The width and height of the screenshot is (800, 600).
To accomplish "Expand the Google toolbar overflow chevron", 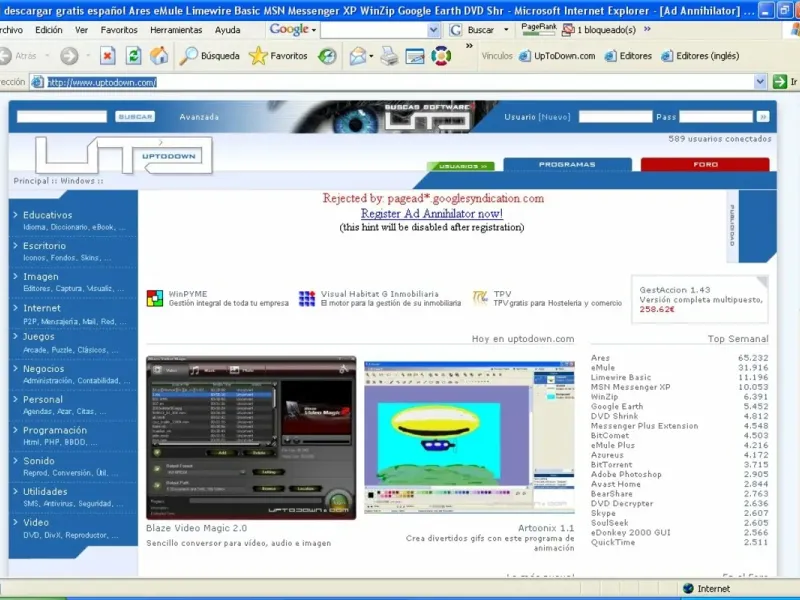I will coord(647,29).
